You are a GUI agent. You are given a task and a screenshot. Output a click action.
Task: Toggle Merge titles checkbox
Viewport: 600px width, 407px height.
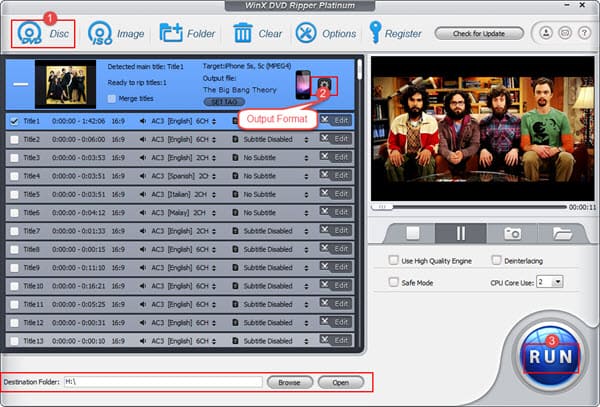[x=111, y=99]
